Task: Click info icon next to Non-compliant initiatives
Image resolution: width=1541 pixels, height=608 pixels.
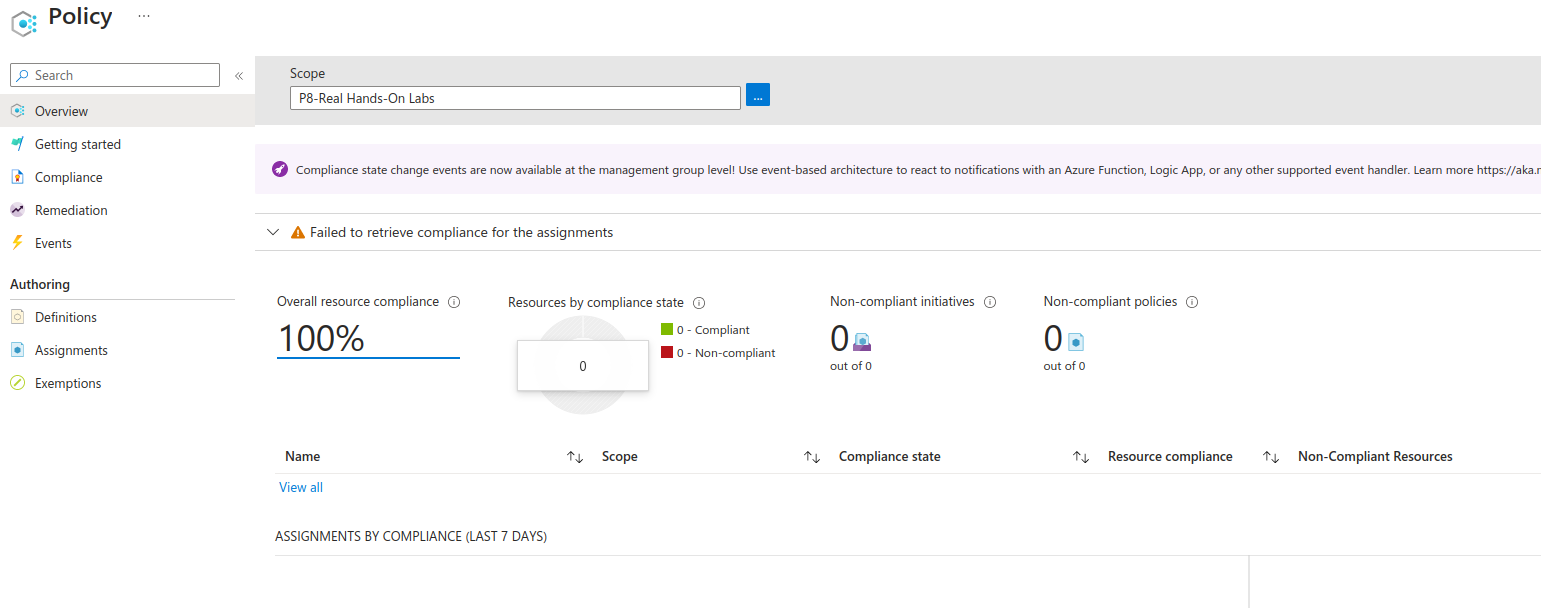Action: click(990, 302)
